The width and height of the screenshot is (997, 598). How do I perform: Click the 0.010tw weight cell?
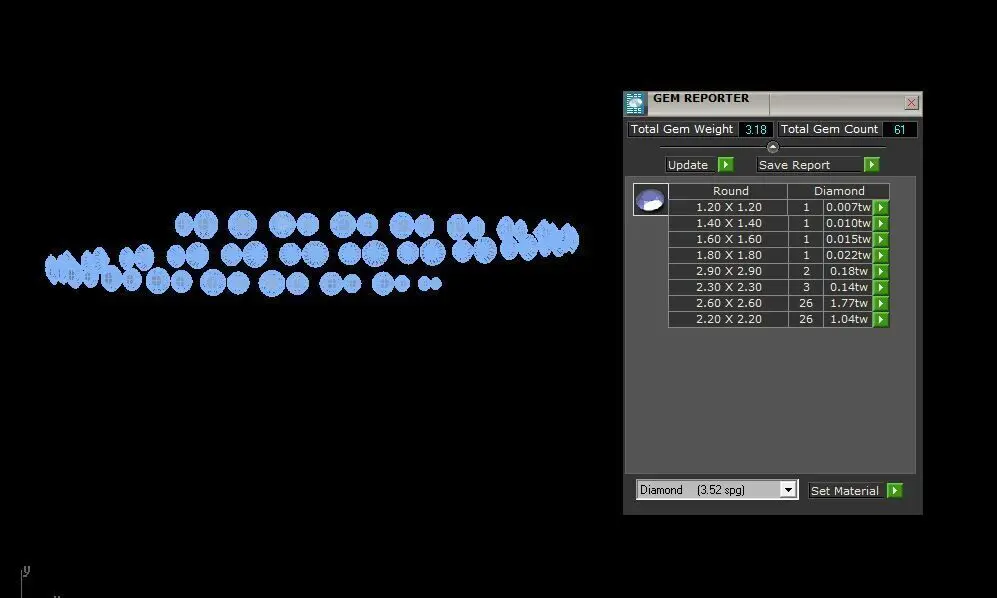tap(848, 223)
